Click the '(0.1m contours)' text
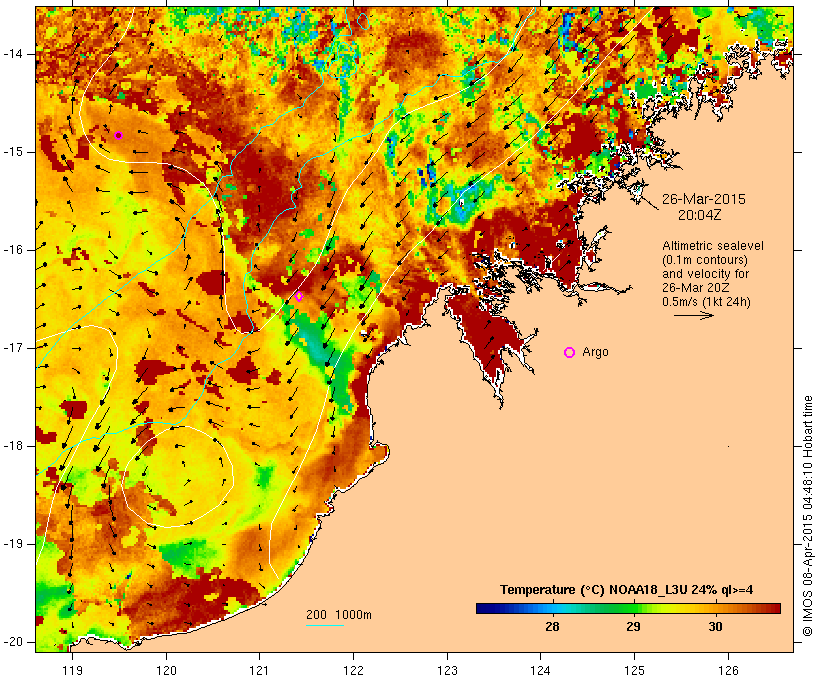This screenshot has height=680, width=820. (705, 260)
